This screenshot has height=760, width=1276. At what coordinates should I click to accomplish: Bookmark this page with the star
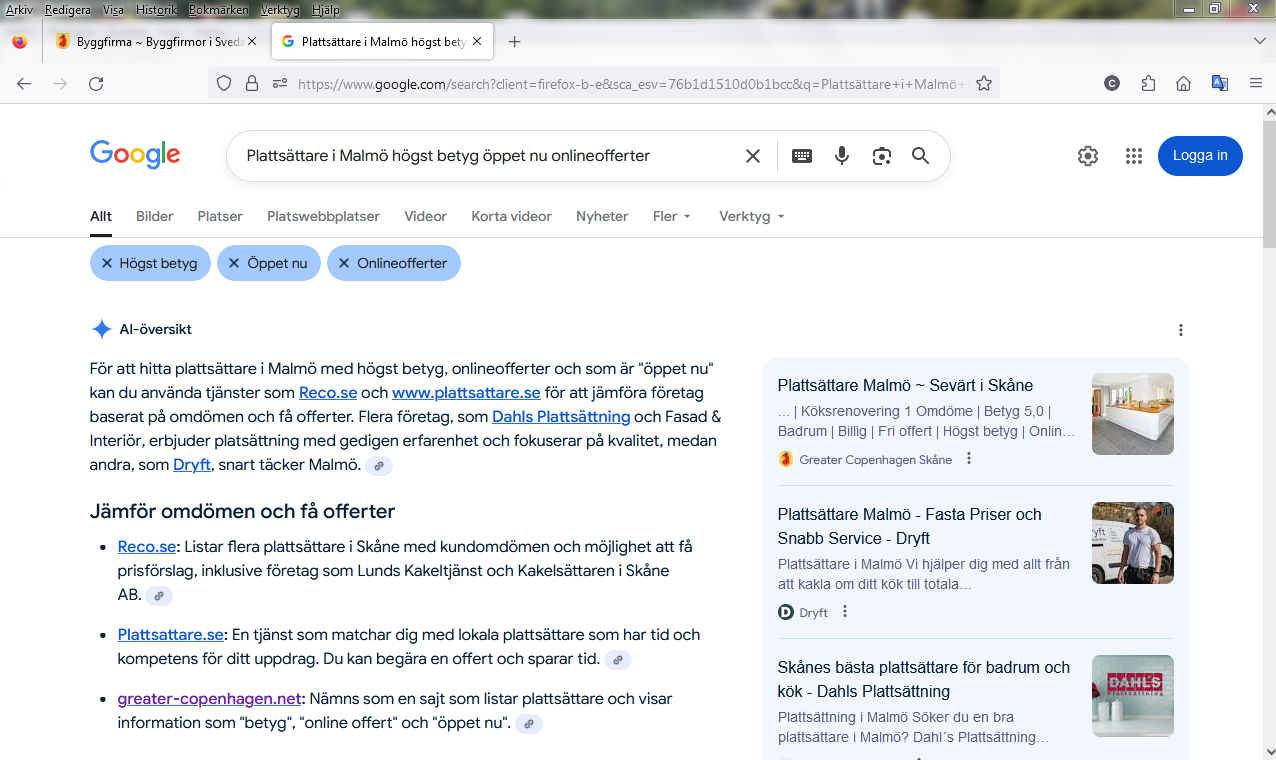984,84
